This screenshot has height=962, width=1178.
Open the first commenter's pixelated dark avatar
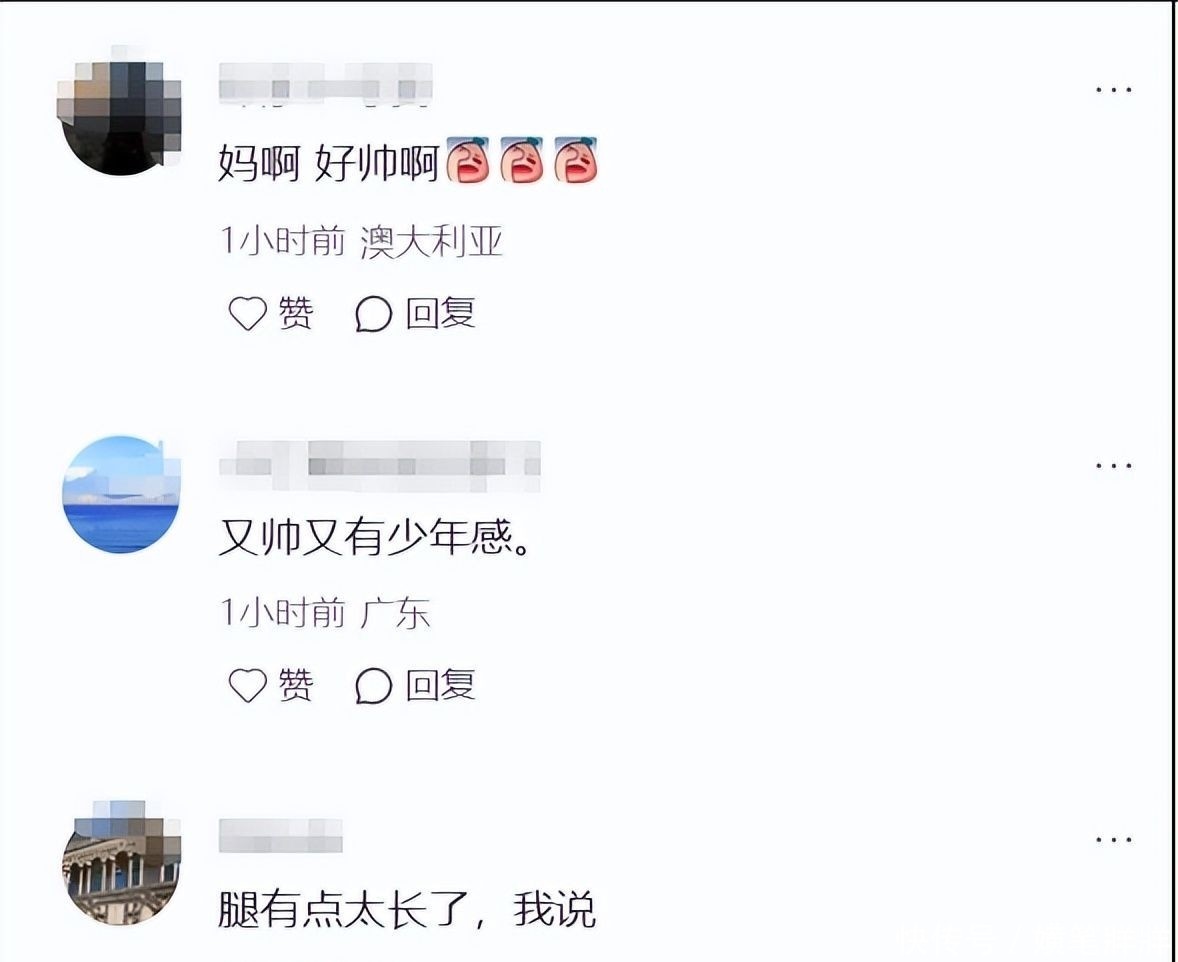pyautogui.click(x=120, y=114)
